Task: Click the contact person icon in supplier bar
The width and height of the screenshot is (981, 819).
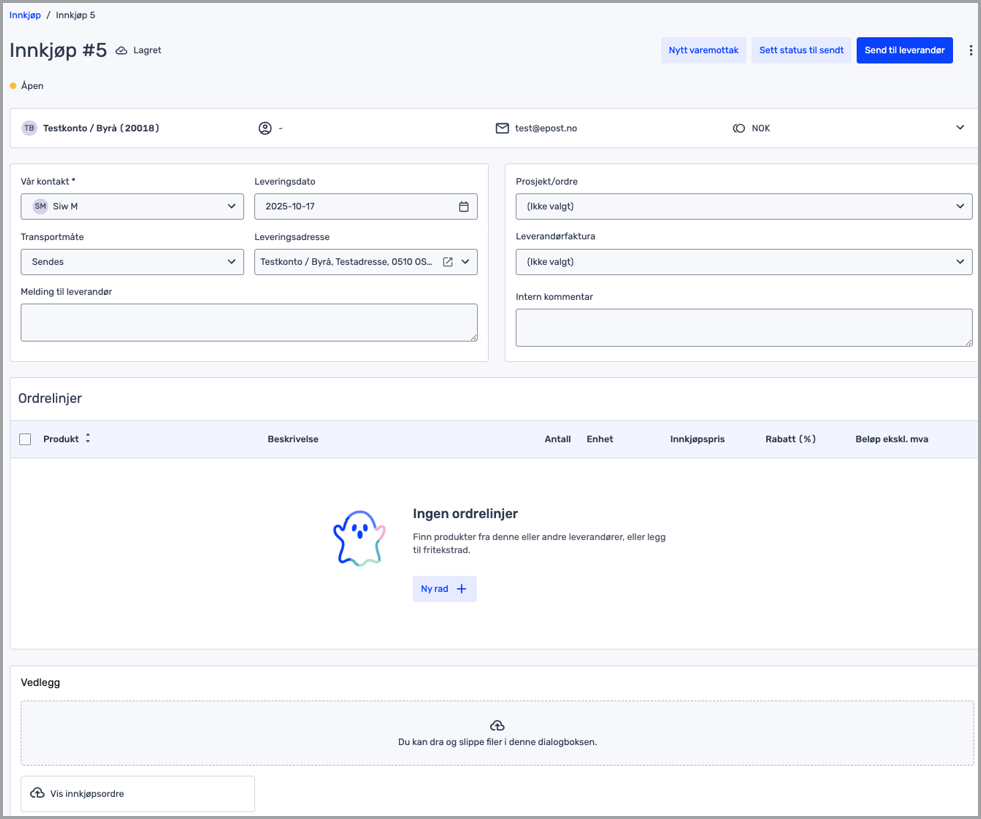Action: point(265,128)
